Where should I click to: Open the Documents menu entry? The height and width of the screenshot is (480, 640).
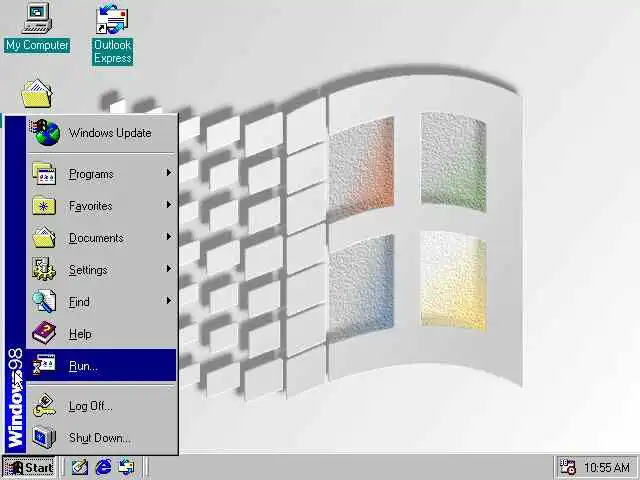tap(101, 238)
